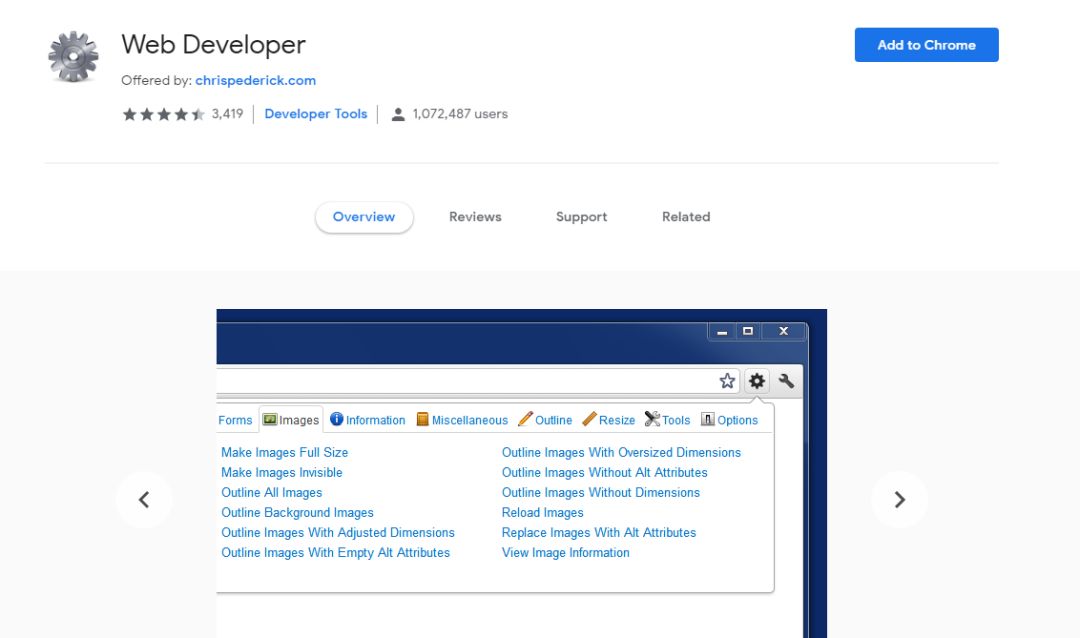Click Outline All Images in the preview
This screenshot has height=638, width=1080.
tap(272, 492)
